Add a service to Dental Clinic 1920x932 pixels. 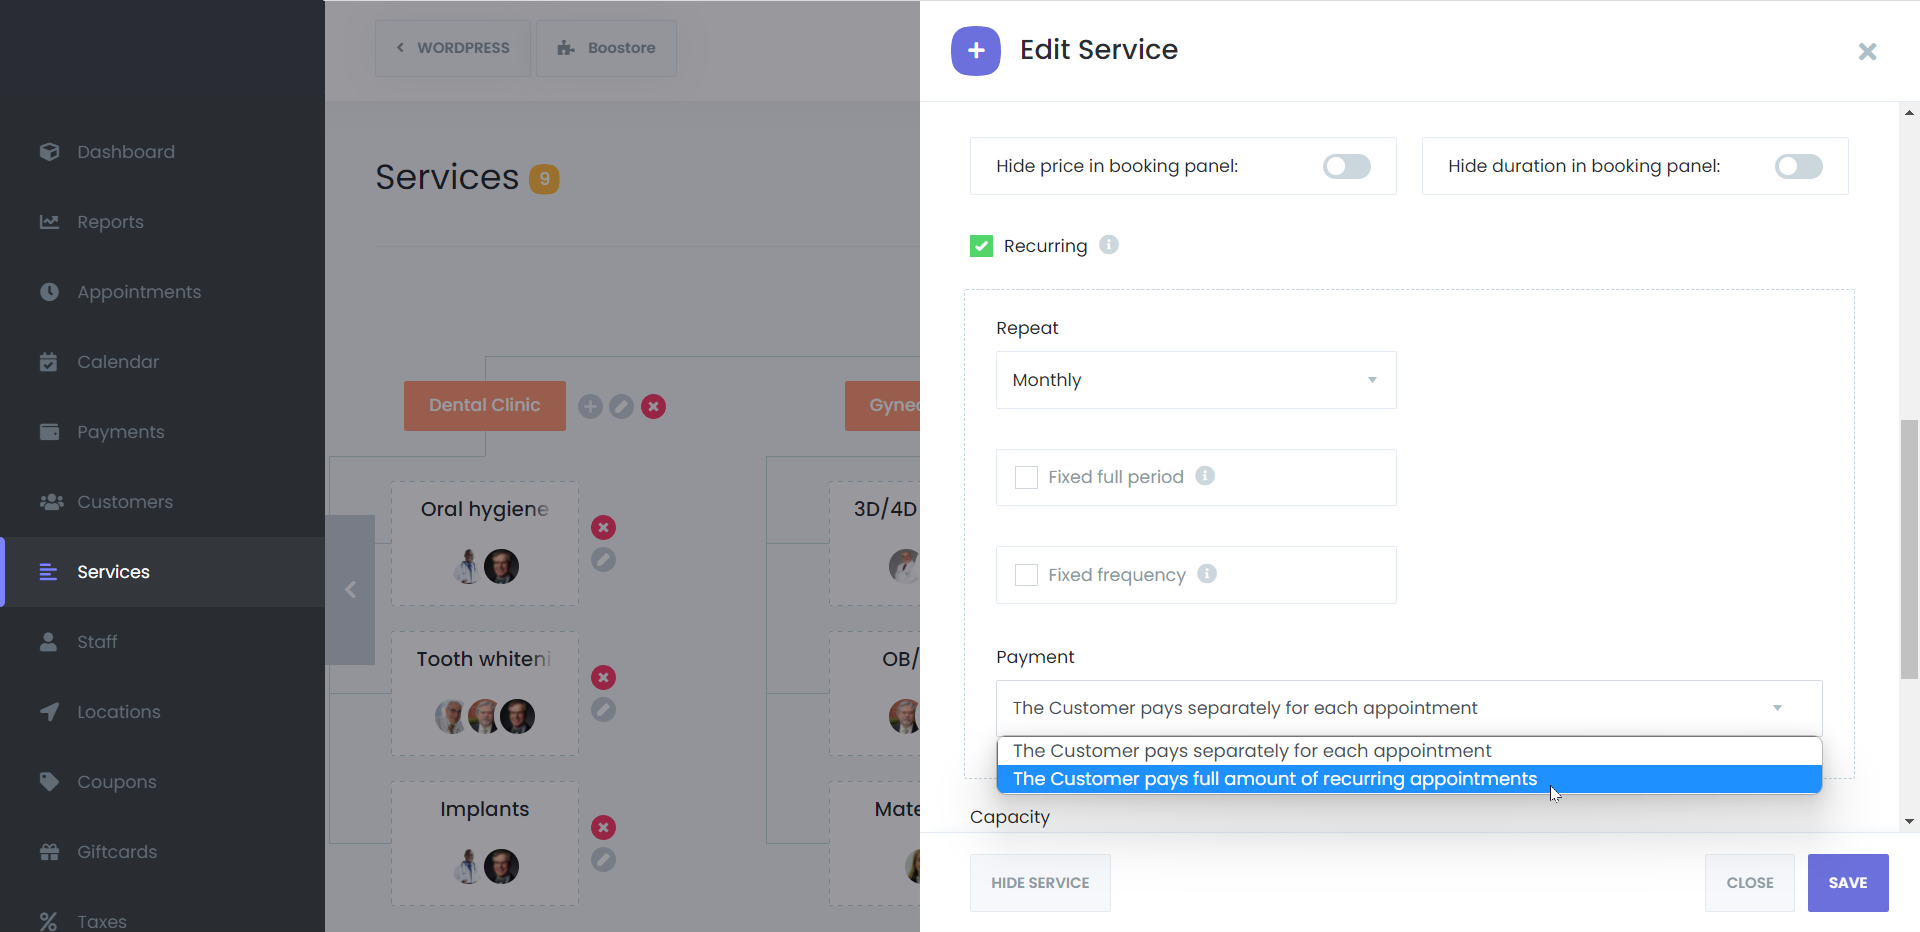(590, 406)
